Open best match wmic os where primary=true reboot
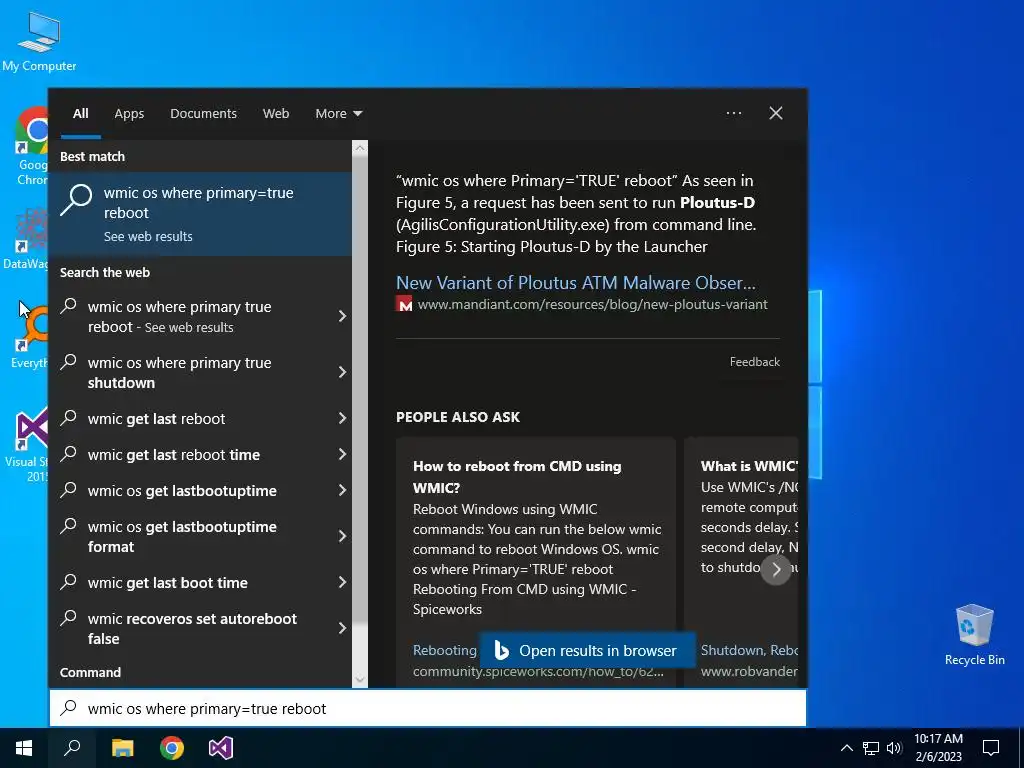Viewport: 1024px width, 768px height. (200, 214)
